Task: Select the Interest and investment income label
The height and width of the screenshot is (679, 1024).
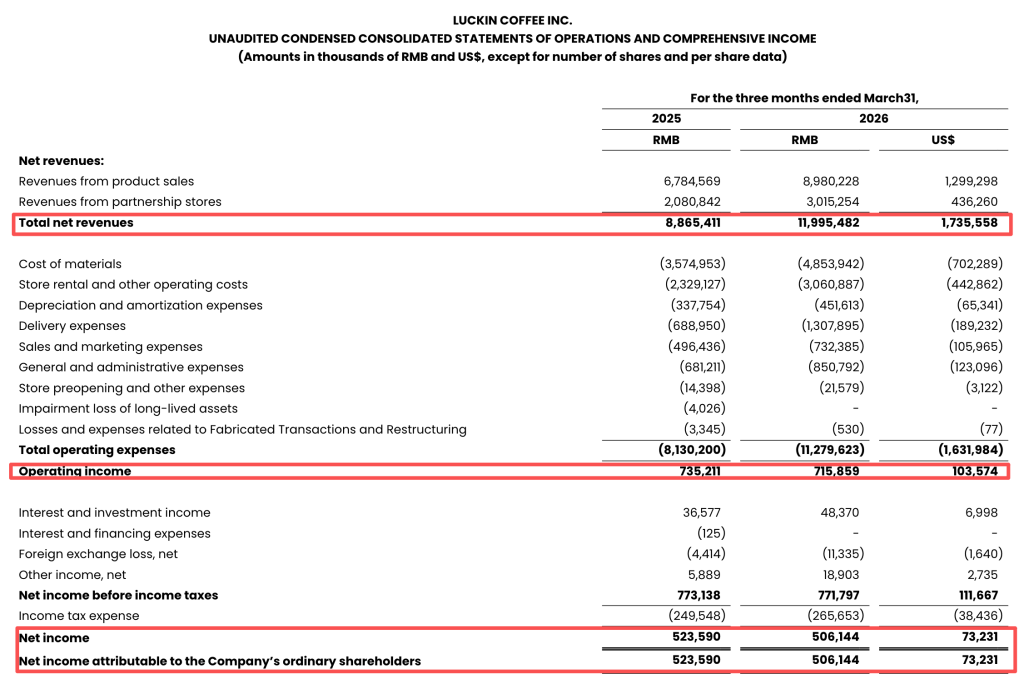Action: 114,512
